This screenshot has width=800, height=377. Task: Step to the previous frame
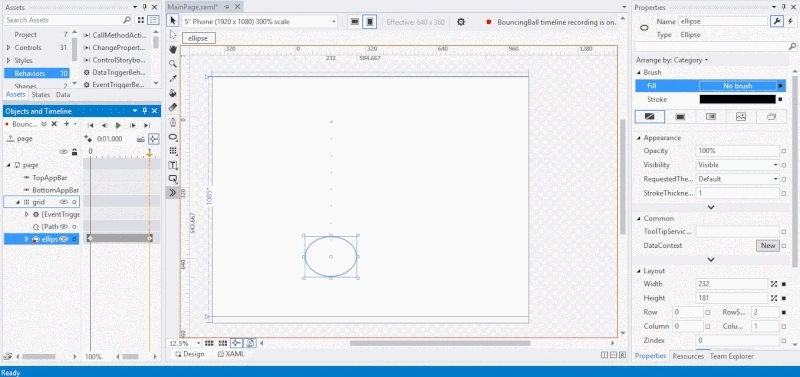coord(104,125)
